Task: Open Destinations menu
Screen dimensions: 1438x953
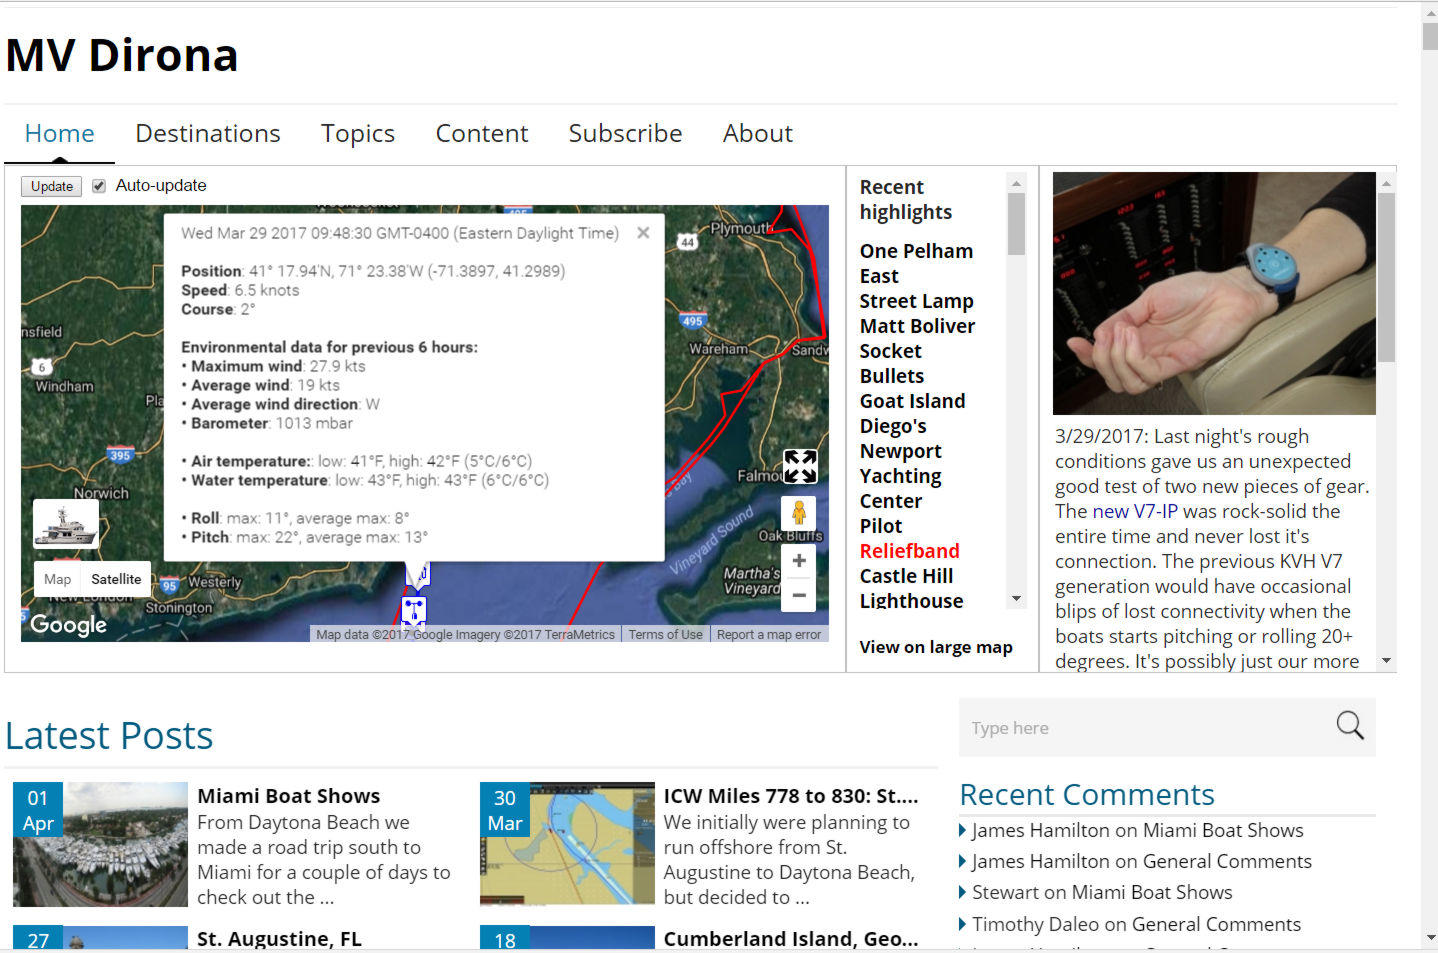Action: 208,133
